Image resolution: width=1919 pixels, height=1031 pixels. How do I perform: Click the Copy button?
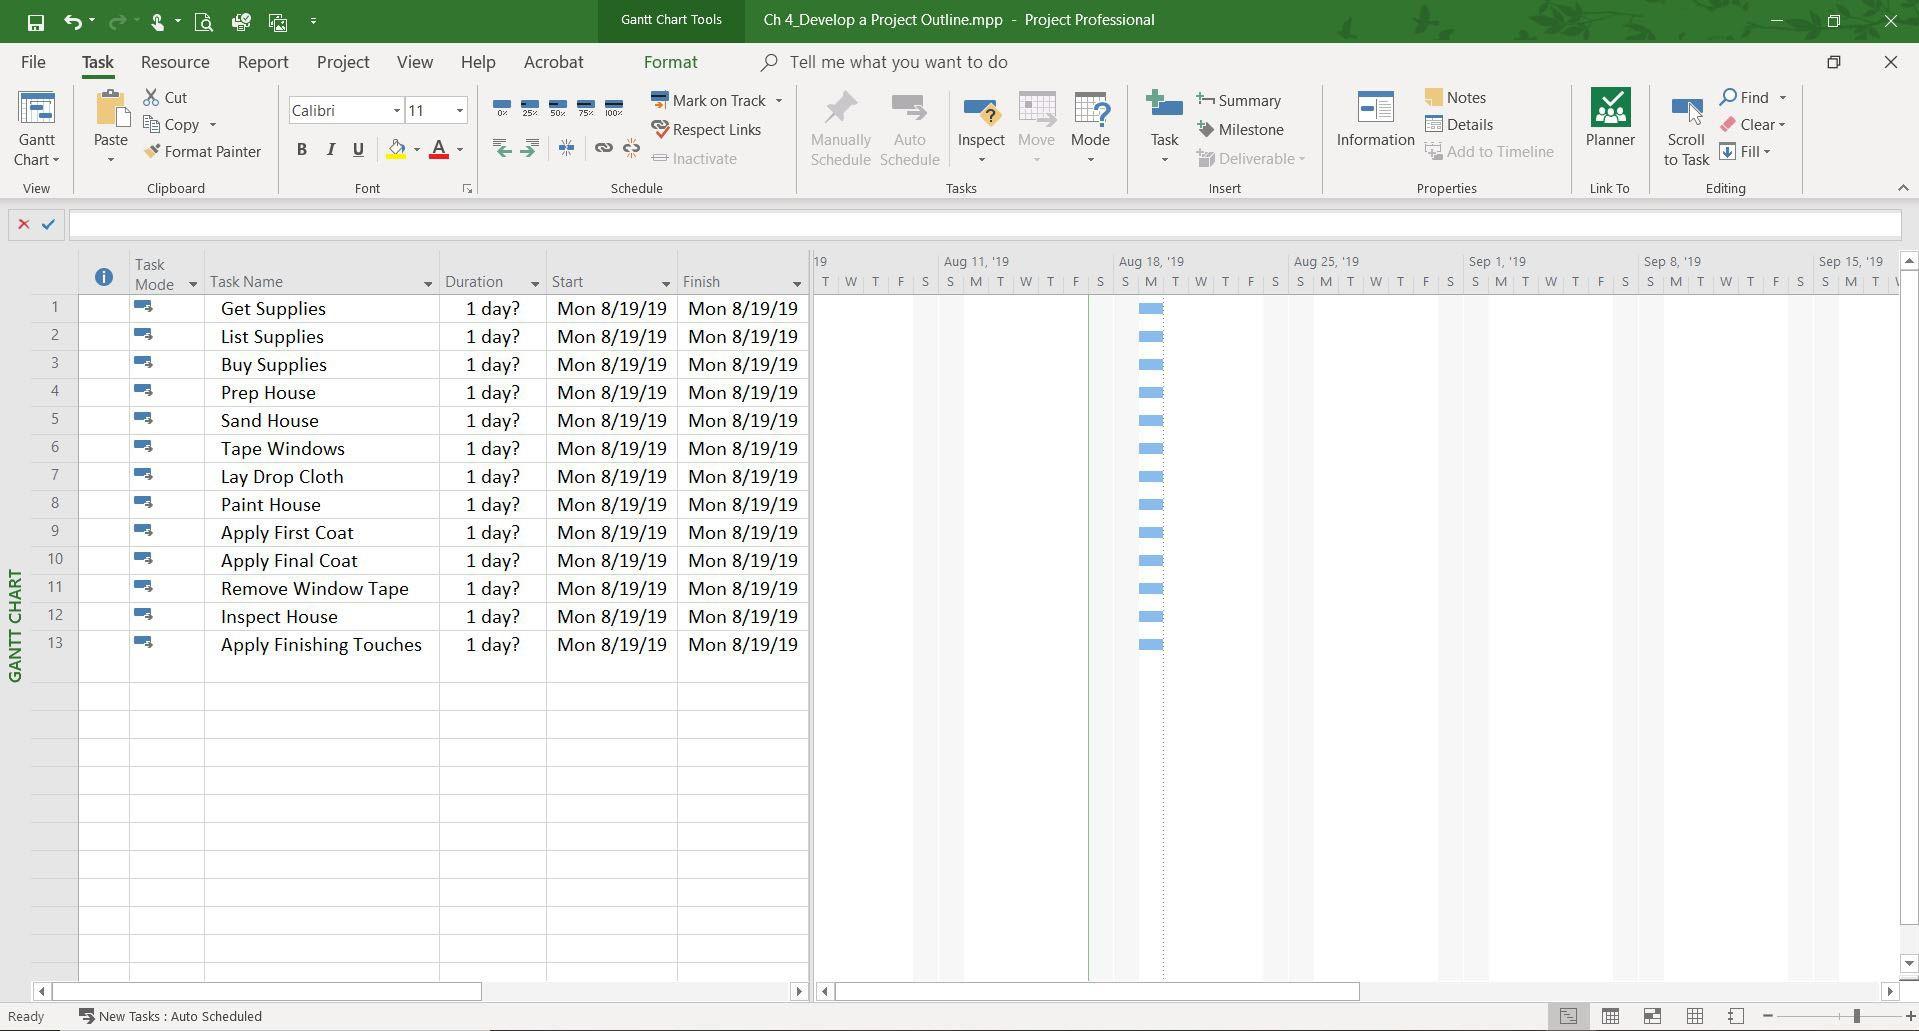pyautogui.click(x=172, y=125)
